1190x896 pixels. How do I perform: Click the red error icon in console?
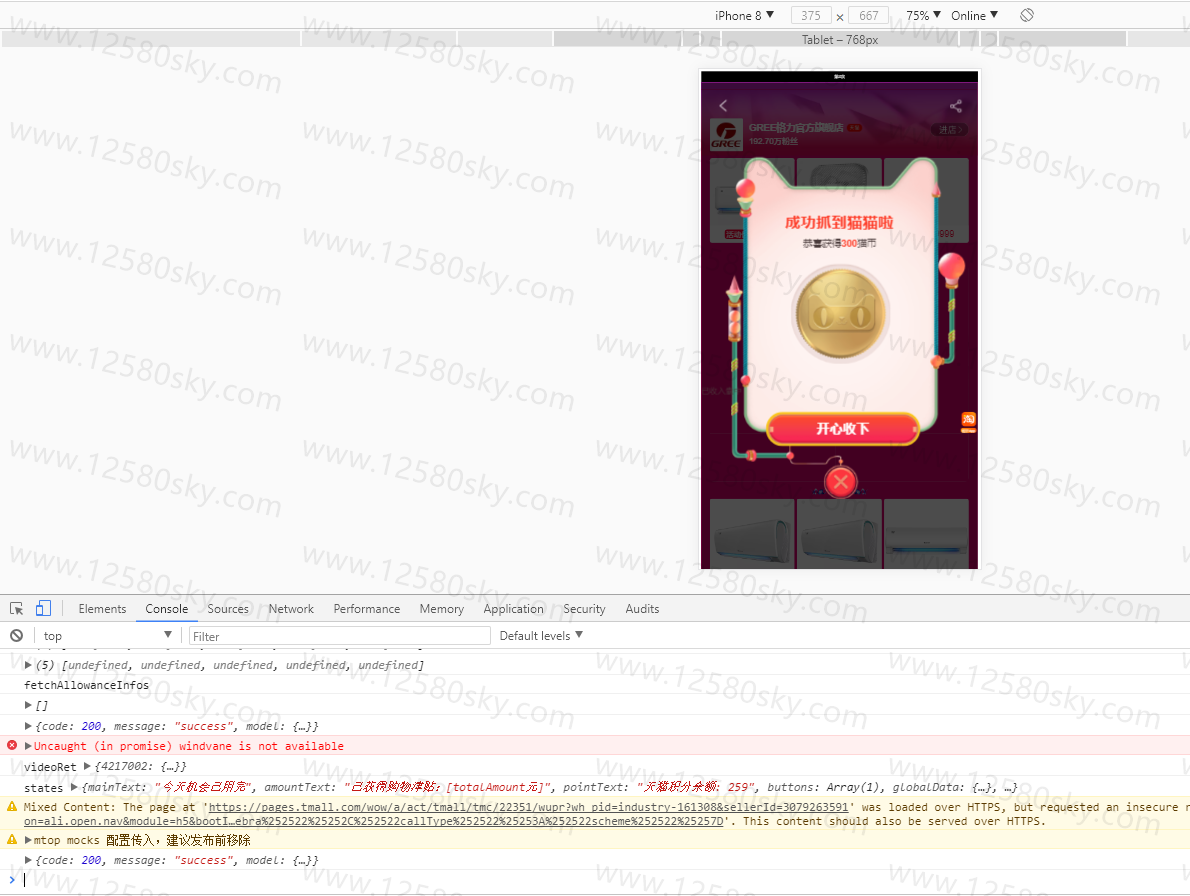point(12,746)
